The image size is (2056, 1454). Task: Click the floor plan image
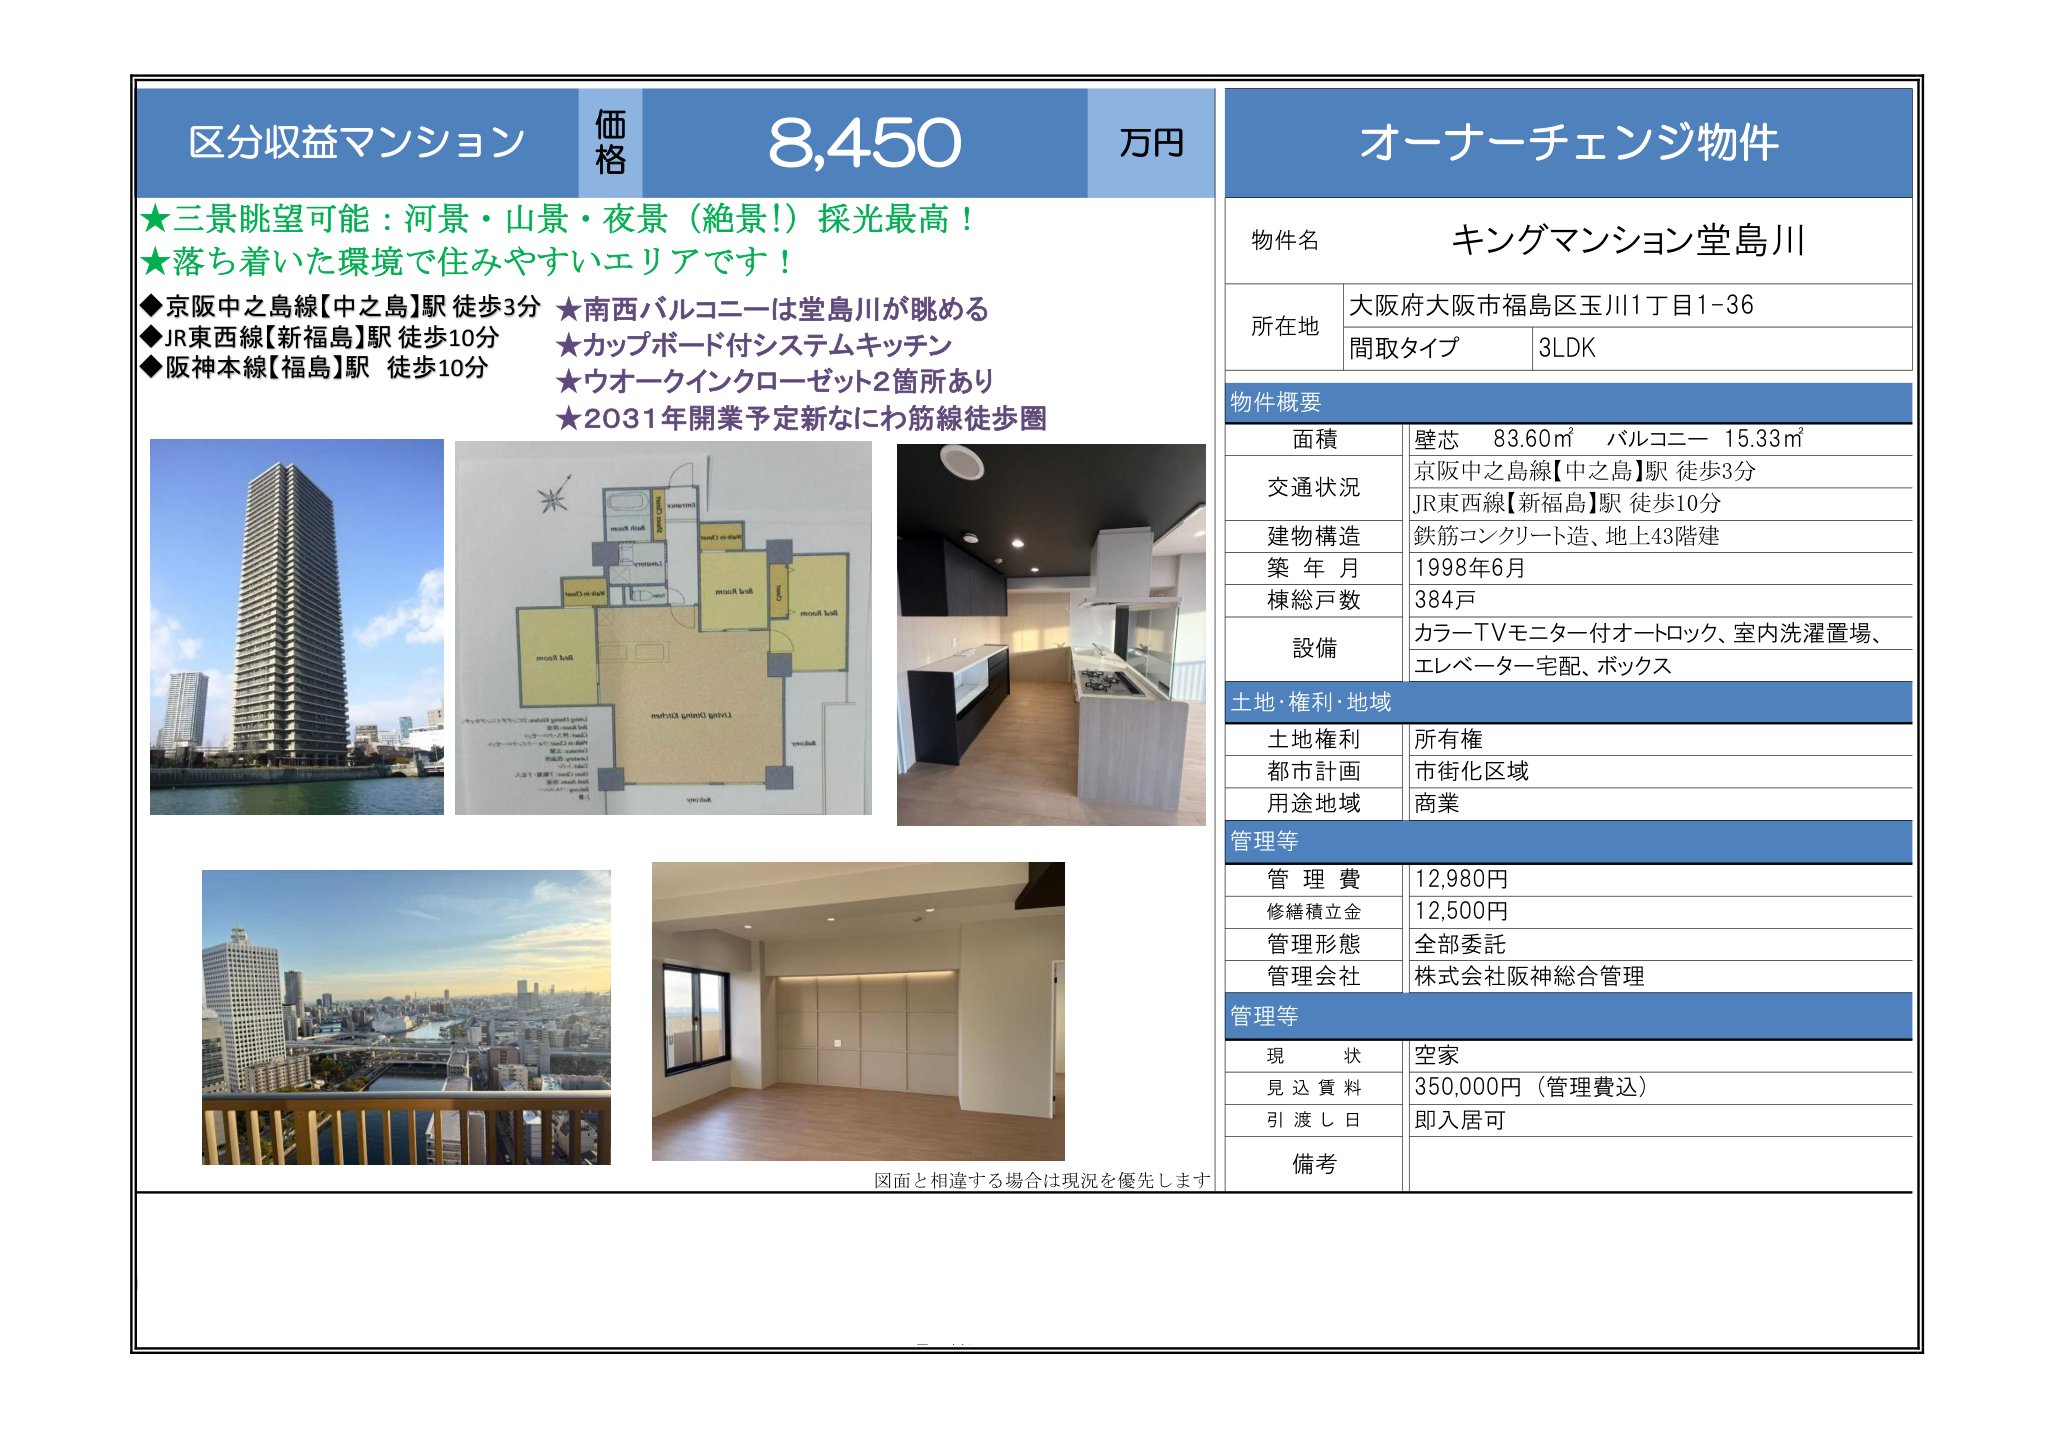[x=663, y=628]
